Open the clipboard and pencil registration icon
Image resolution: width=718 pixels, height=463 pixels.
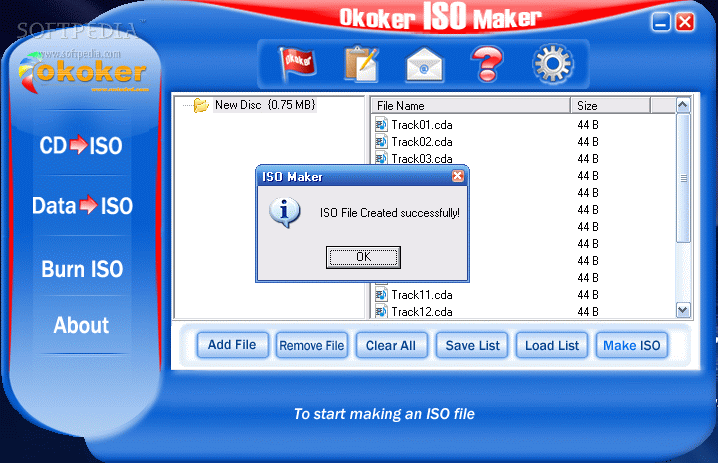pos(362,64)
